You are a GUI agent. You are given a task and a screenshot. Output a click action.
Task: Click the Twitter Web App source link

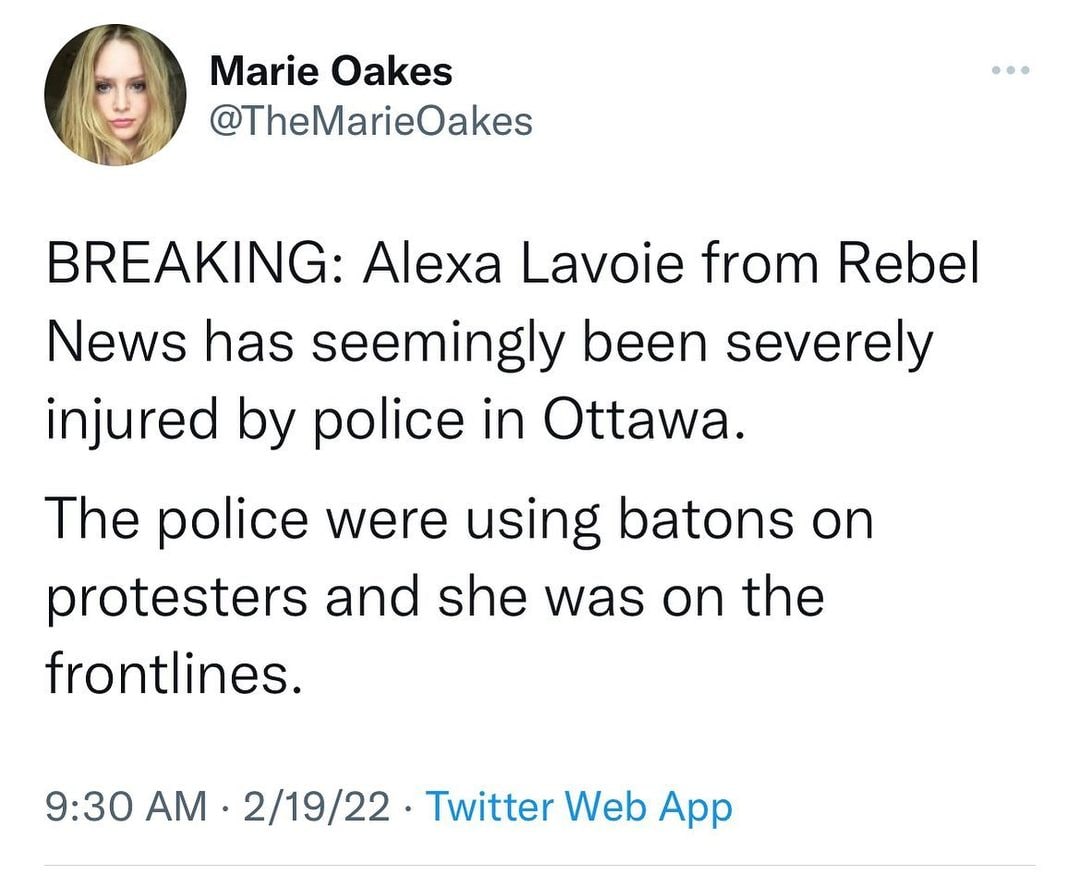(579, 806)
